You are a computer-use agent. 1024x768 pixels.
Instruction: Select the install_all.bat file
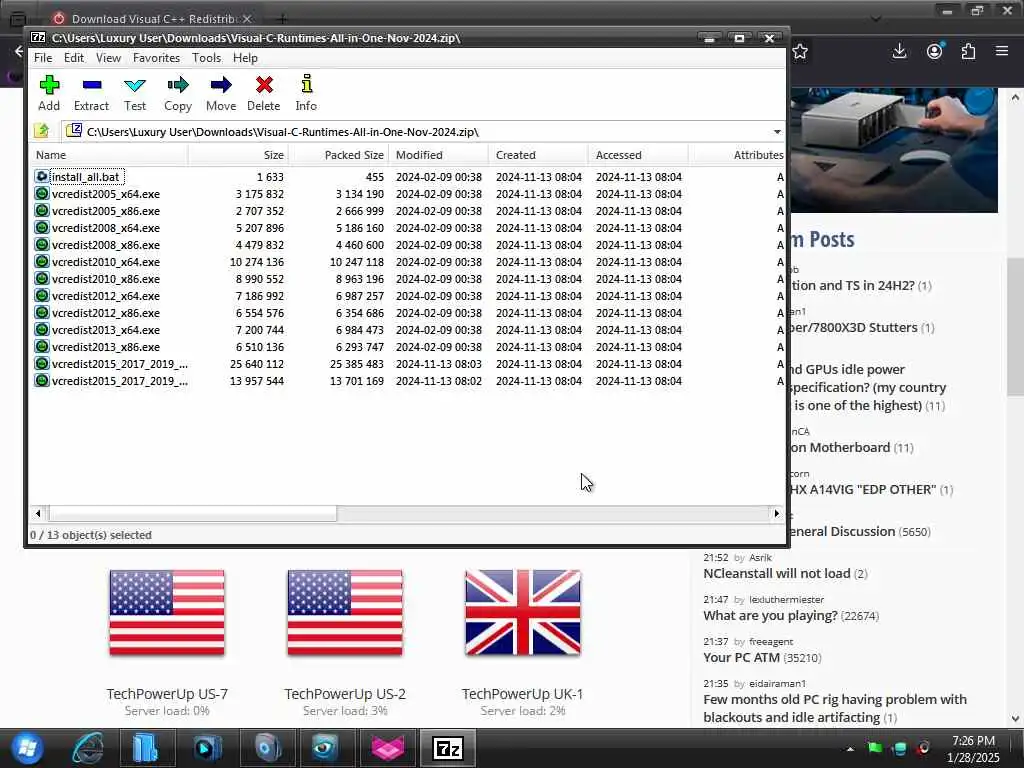(x=86, y=177)
